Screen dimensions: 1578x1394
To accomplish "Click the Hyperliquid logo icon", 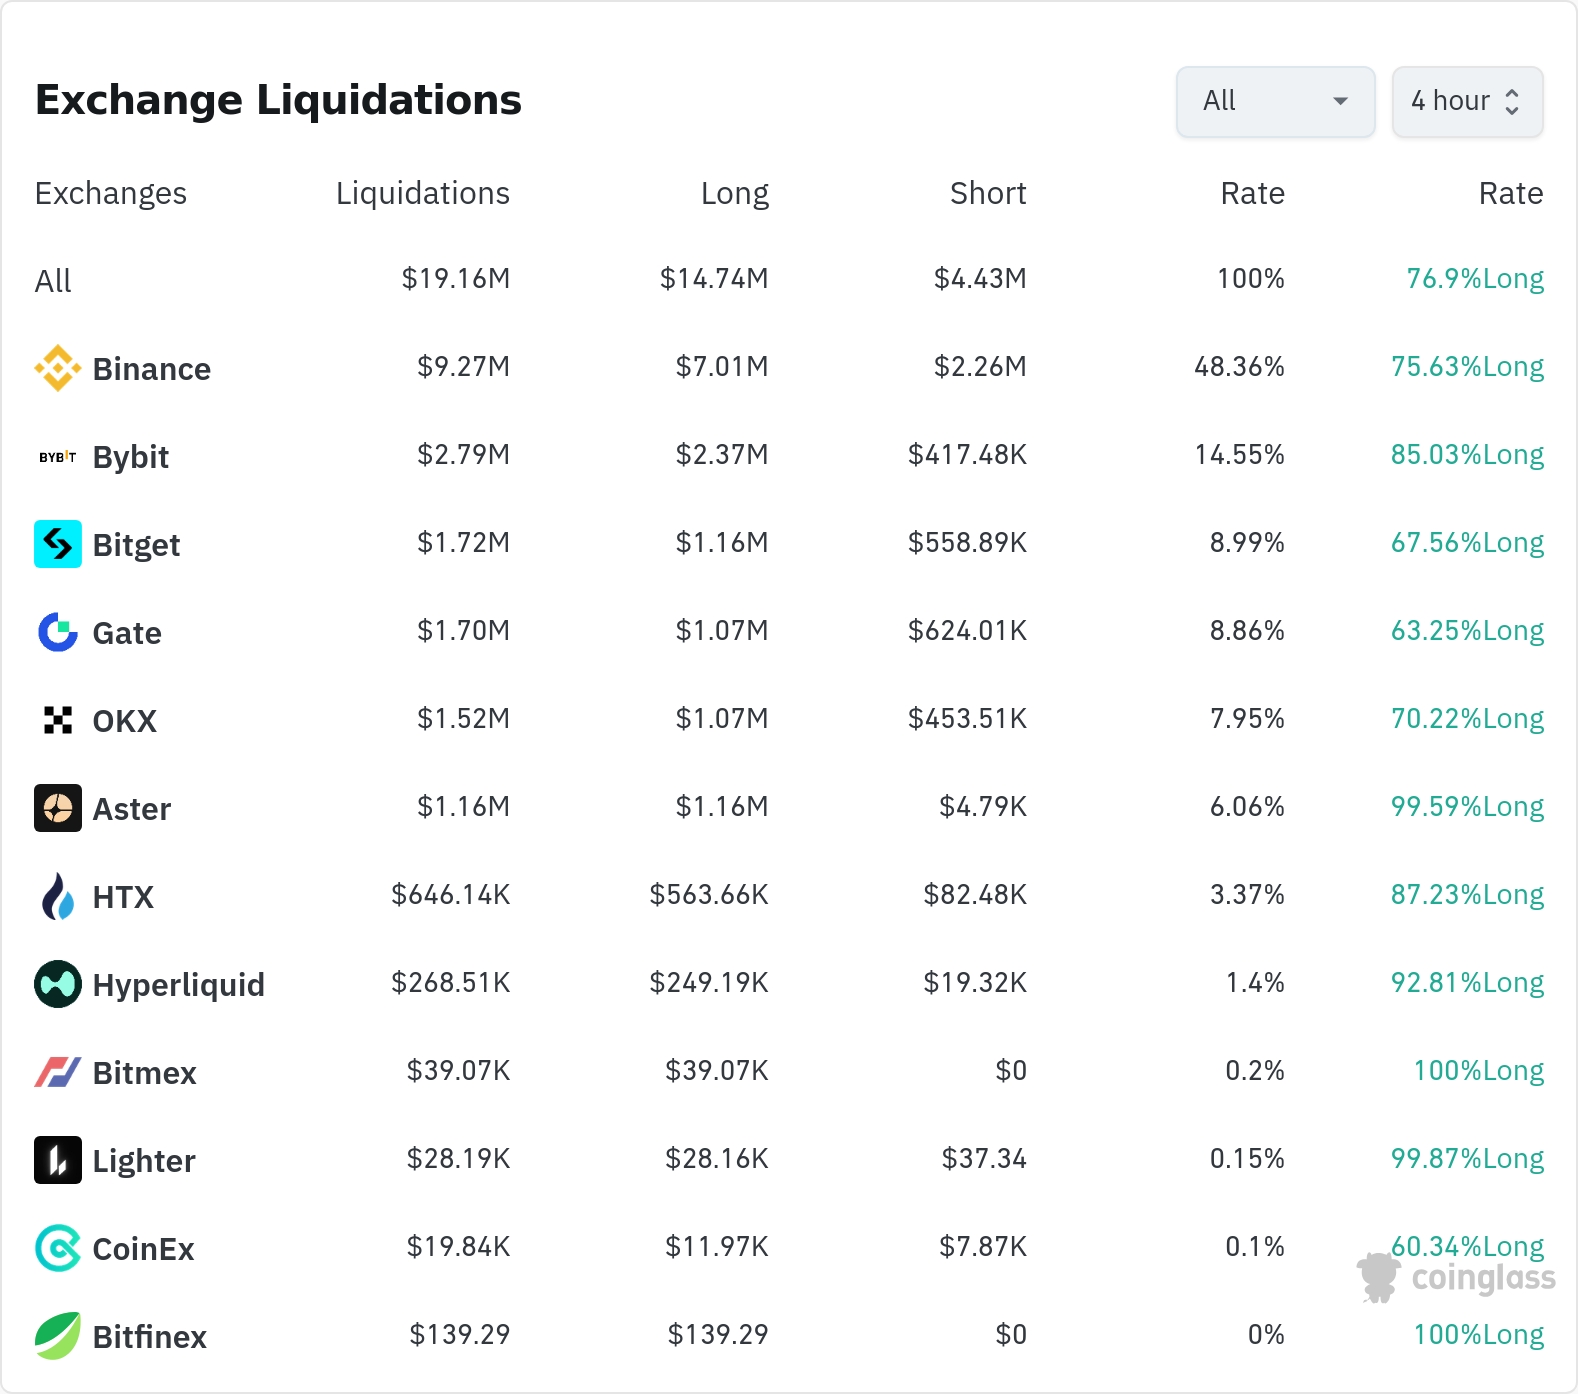I will click(x=58, y=984).
